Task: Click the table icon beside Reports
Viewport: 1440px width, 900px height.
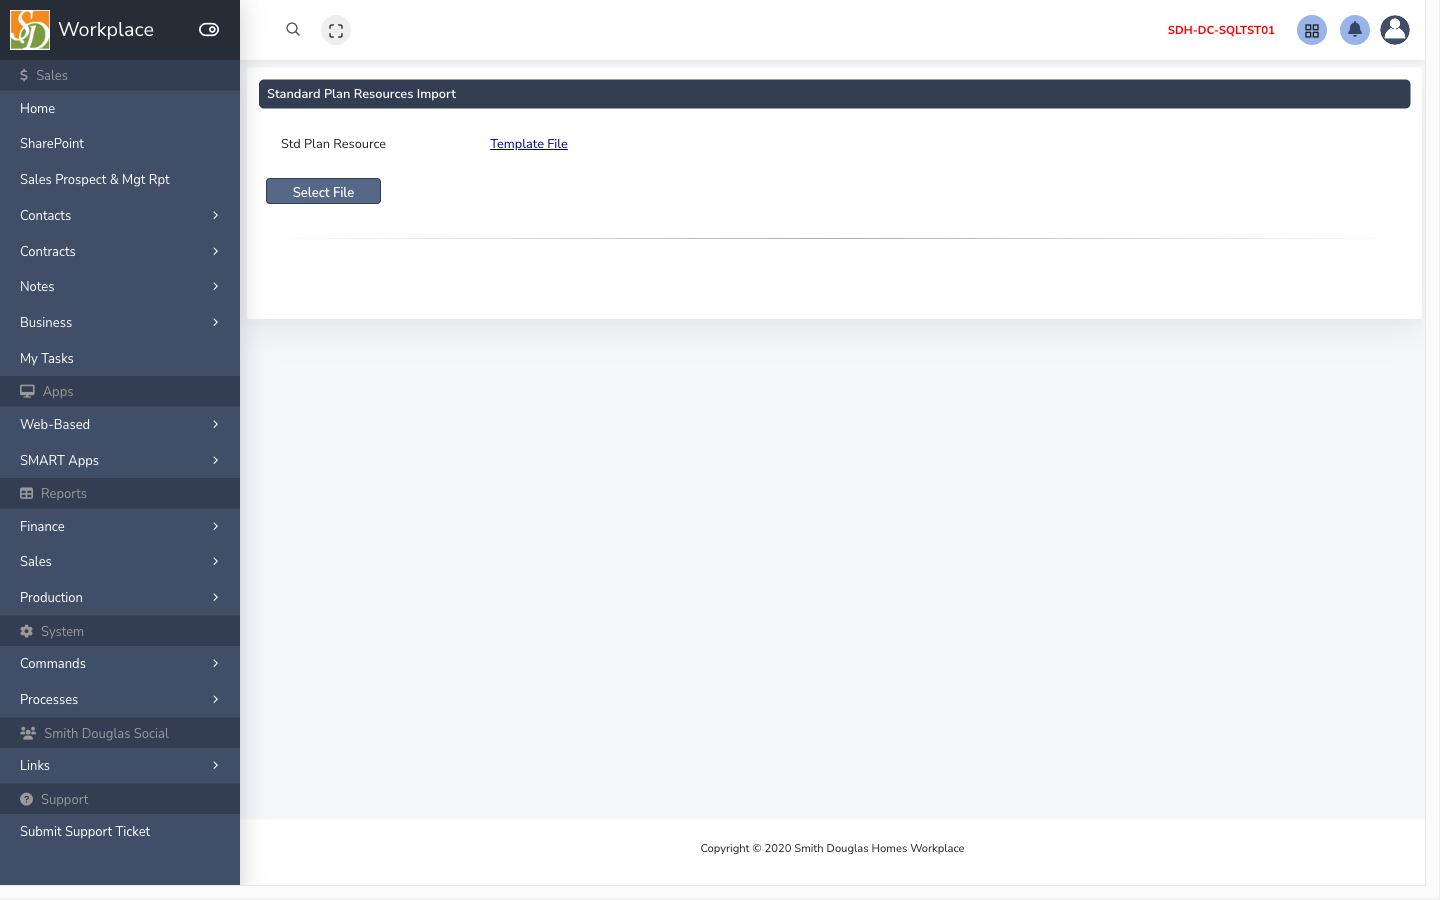Action: coord(27,493)
